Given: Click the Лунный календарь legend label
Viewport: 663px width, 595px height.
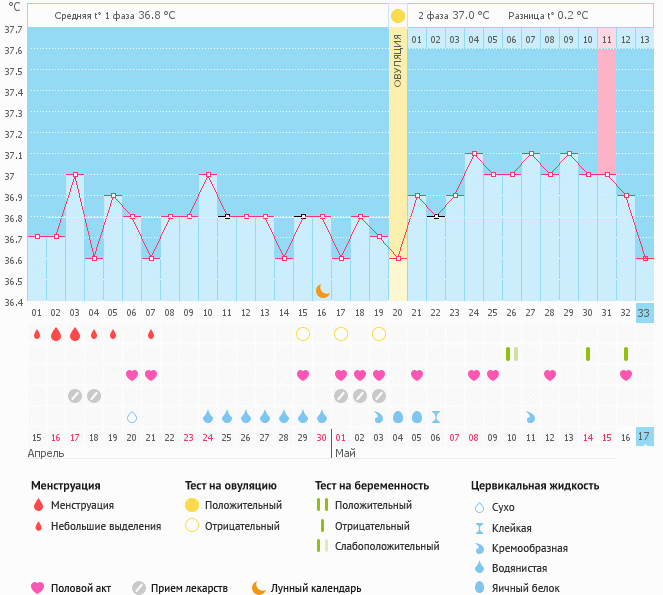Looking at the screenshot, I should click(x=318, y=588).
